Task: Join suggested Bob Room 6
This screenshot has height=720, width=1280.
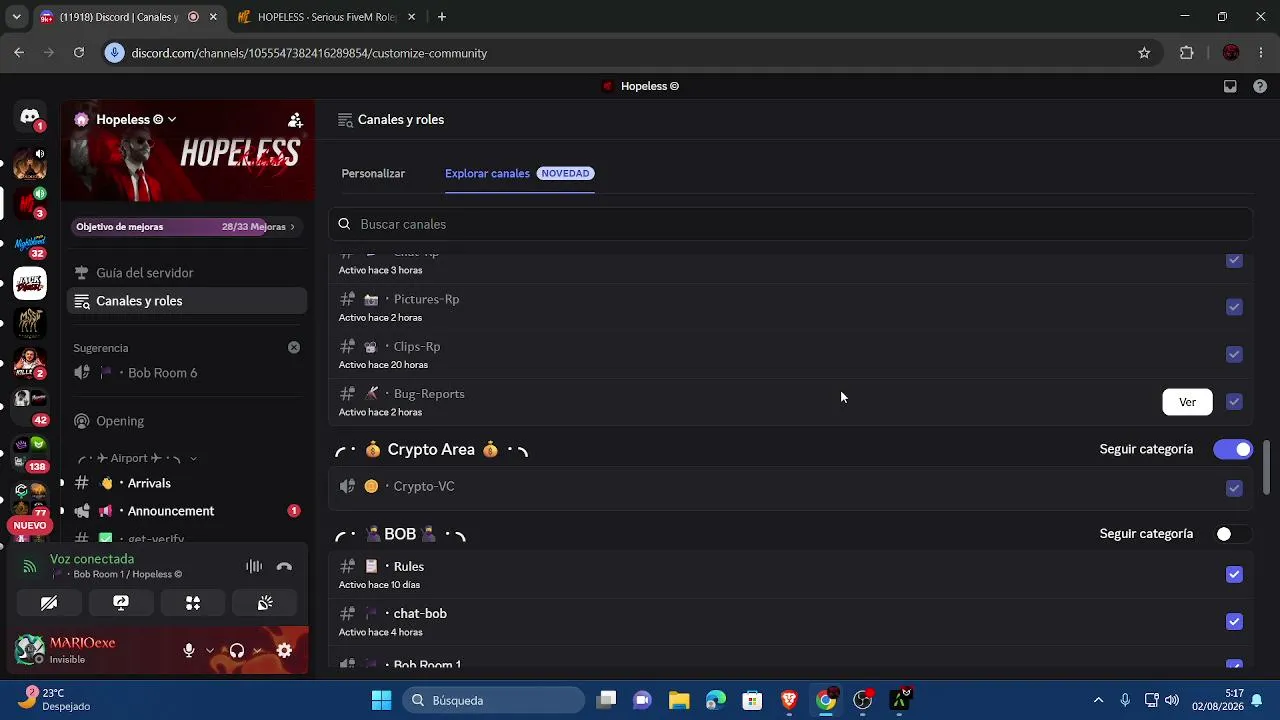Action: point(187,373)
